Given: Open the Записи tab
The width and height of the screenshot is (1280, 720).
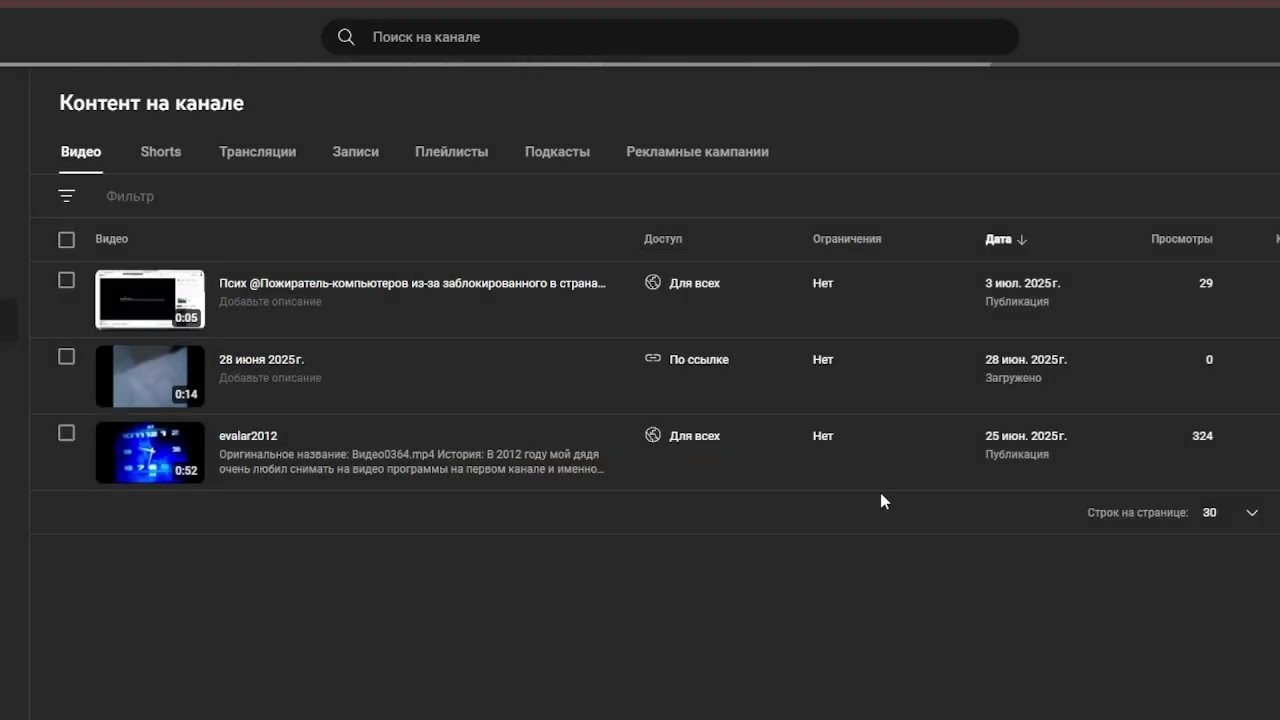Looking at the screenshot, I should (355, 152).
